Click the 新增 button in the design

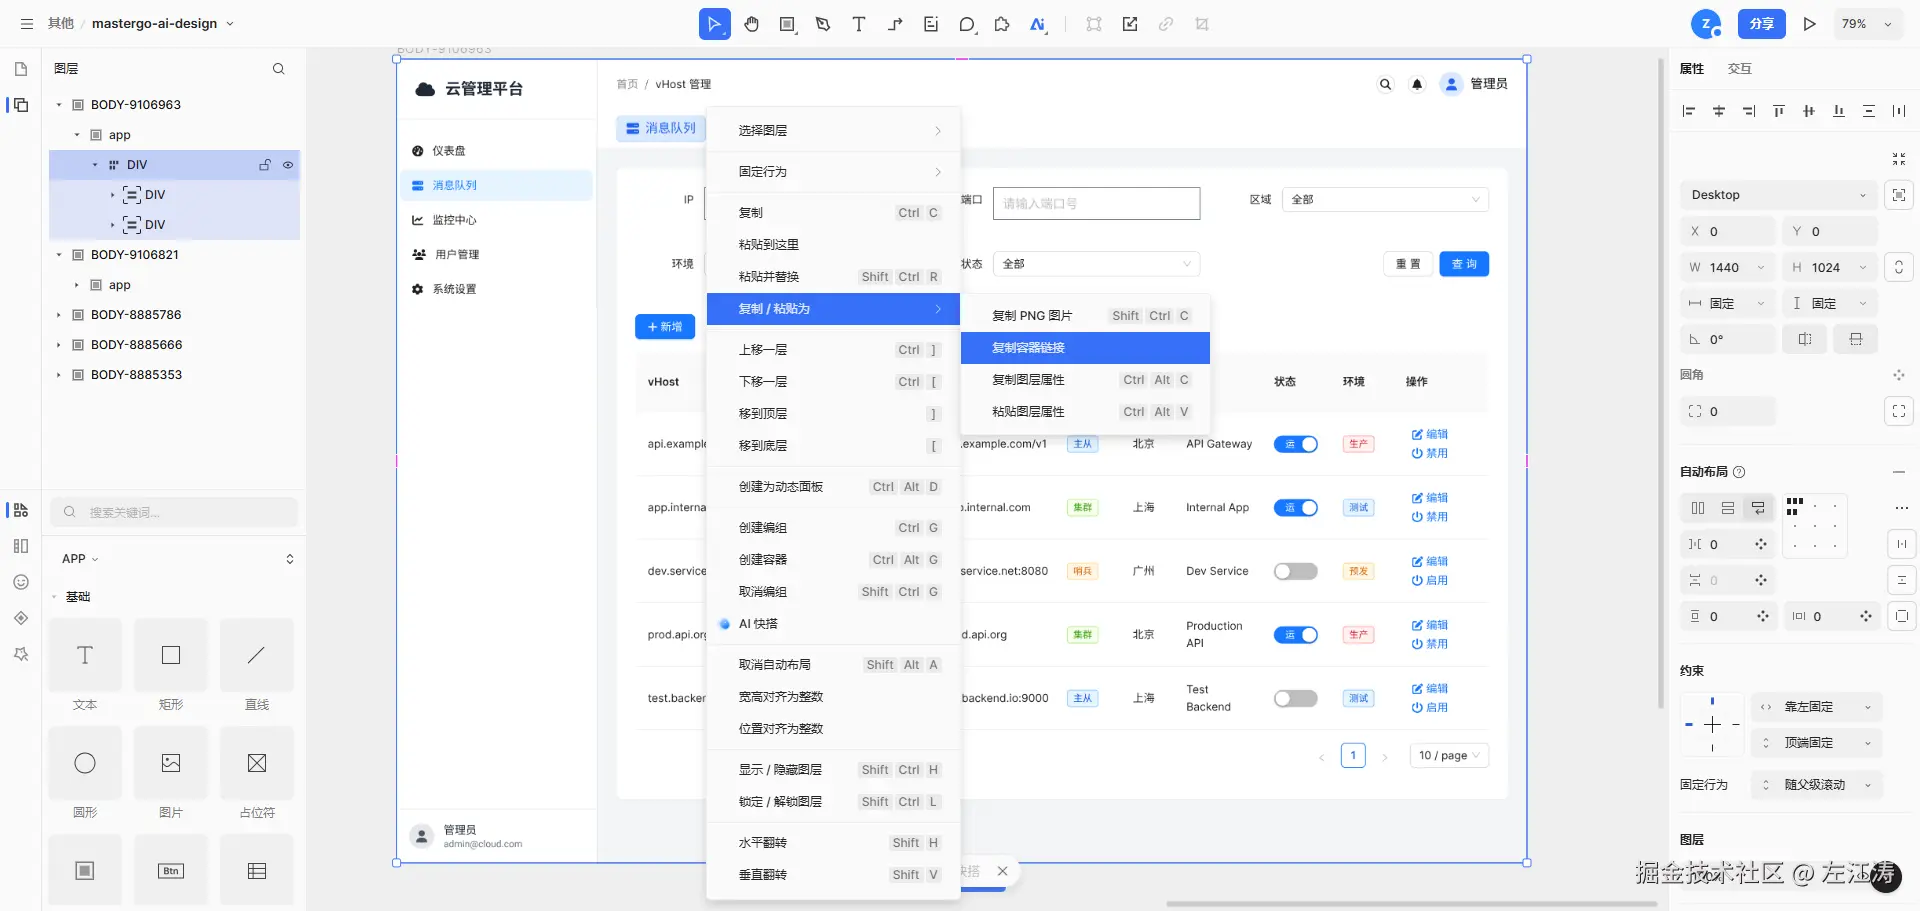point(665,327)
